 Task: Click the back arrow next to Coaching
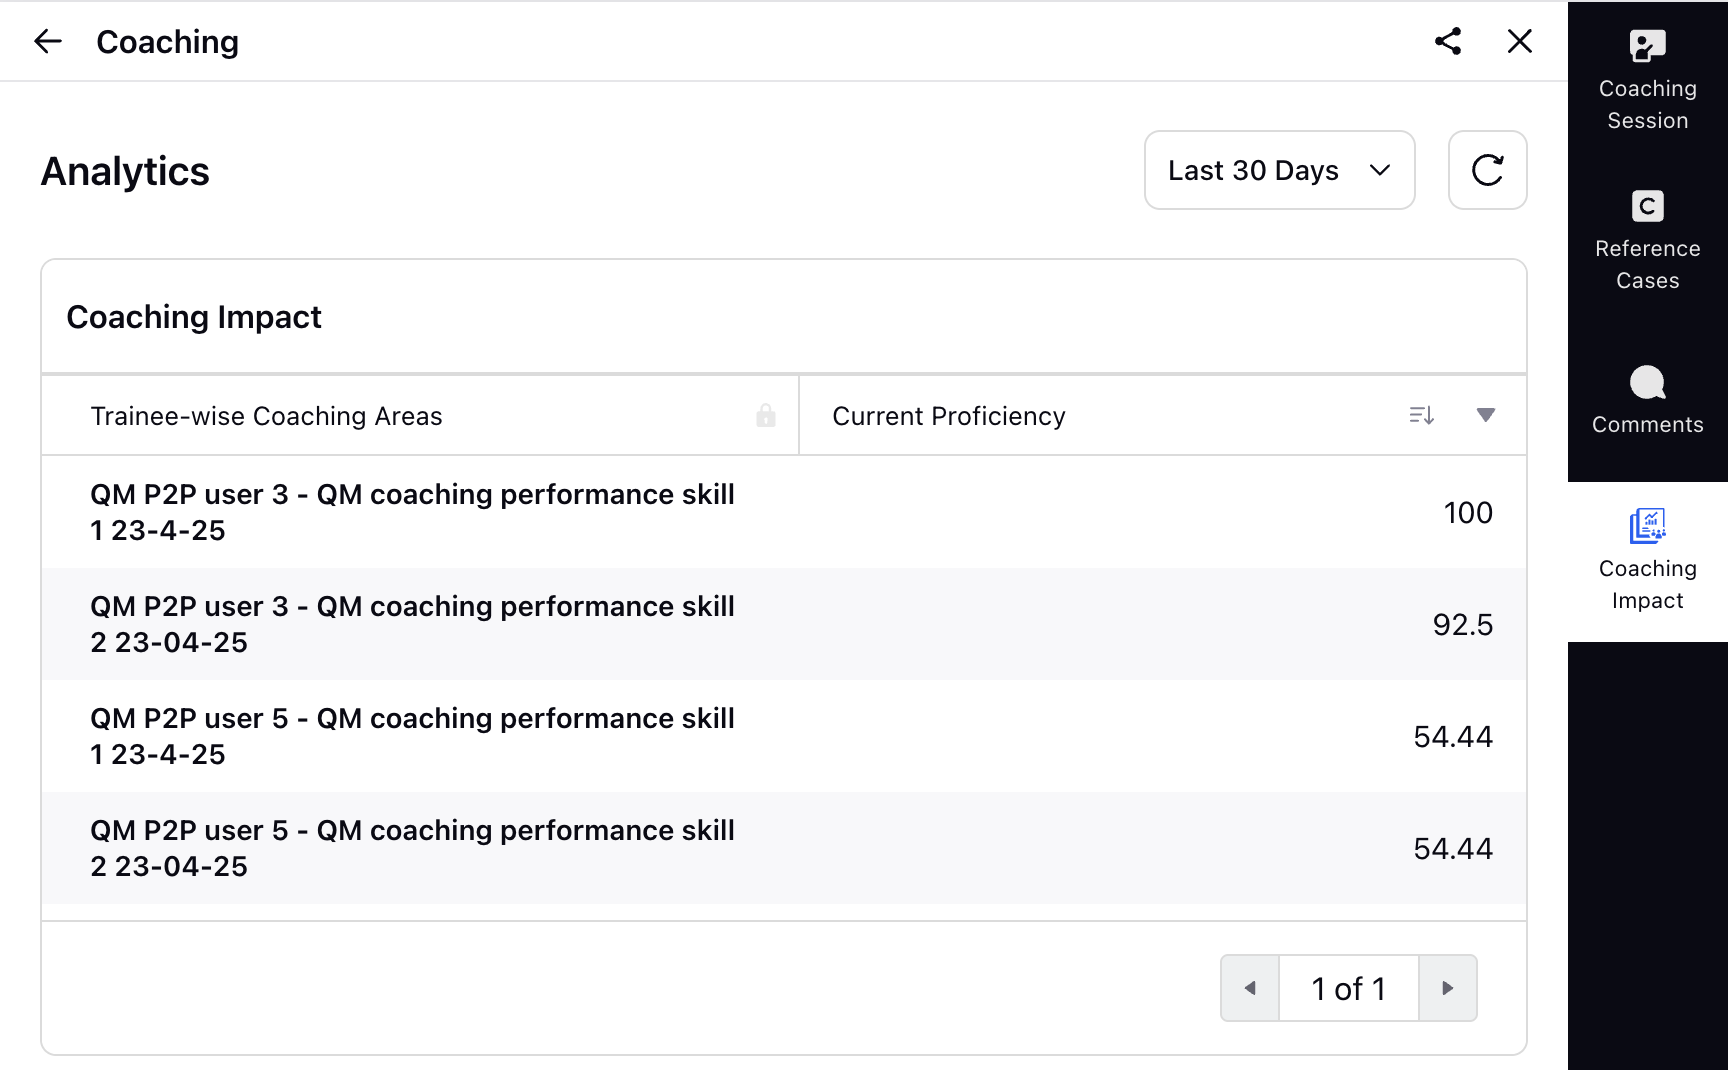click(48, 42)
